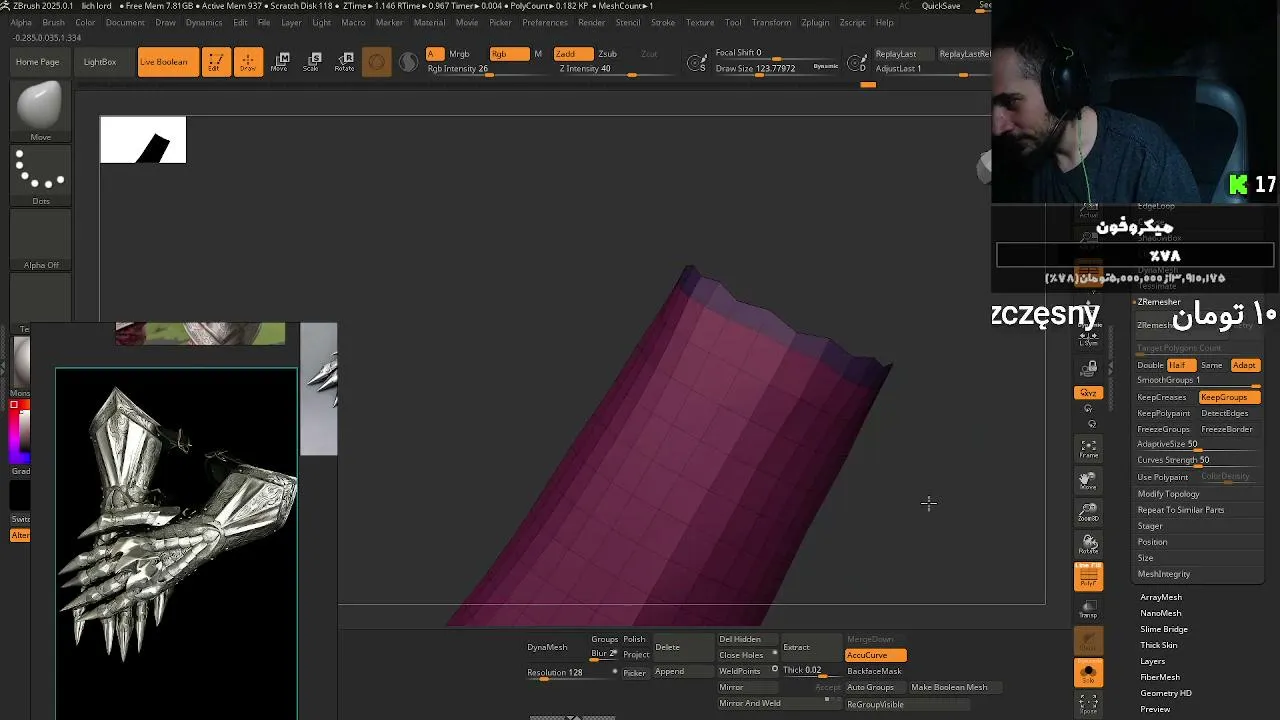Open the Preferences menu
The image size is (1280, 720).
545,22
